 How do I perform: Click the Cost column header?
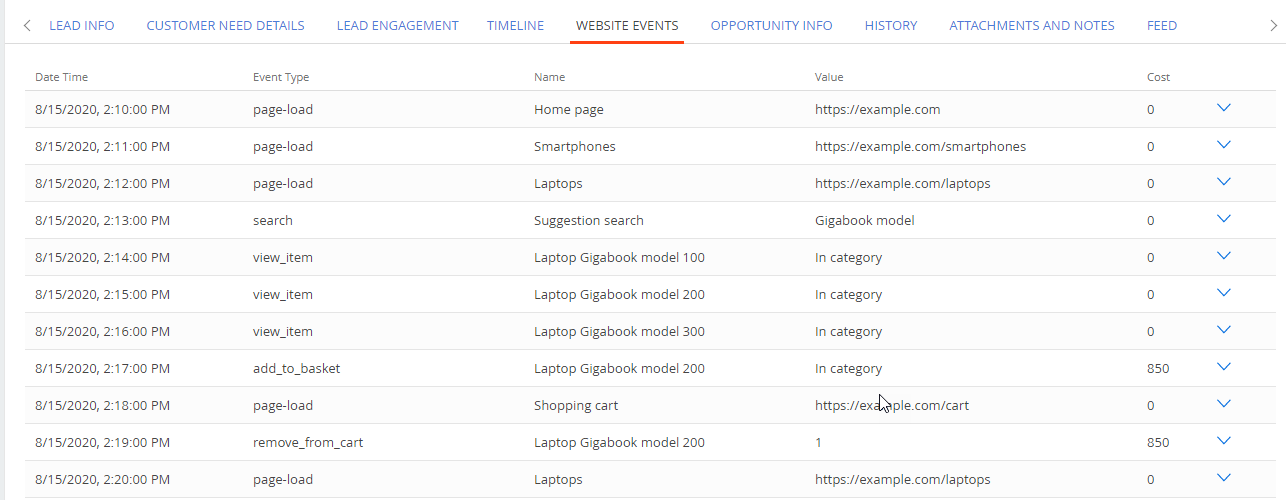click(x=1158, y=77)
